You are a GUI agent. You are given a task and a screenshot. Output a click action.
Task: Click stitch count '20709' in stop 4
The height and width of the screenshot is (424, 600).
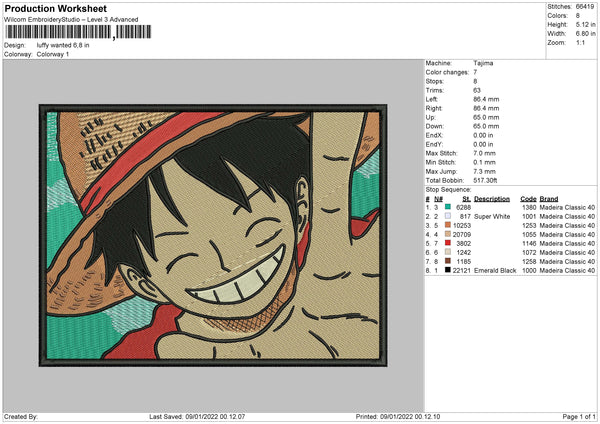462,235
